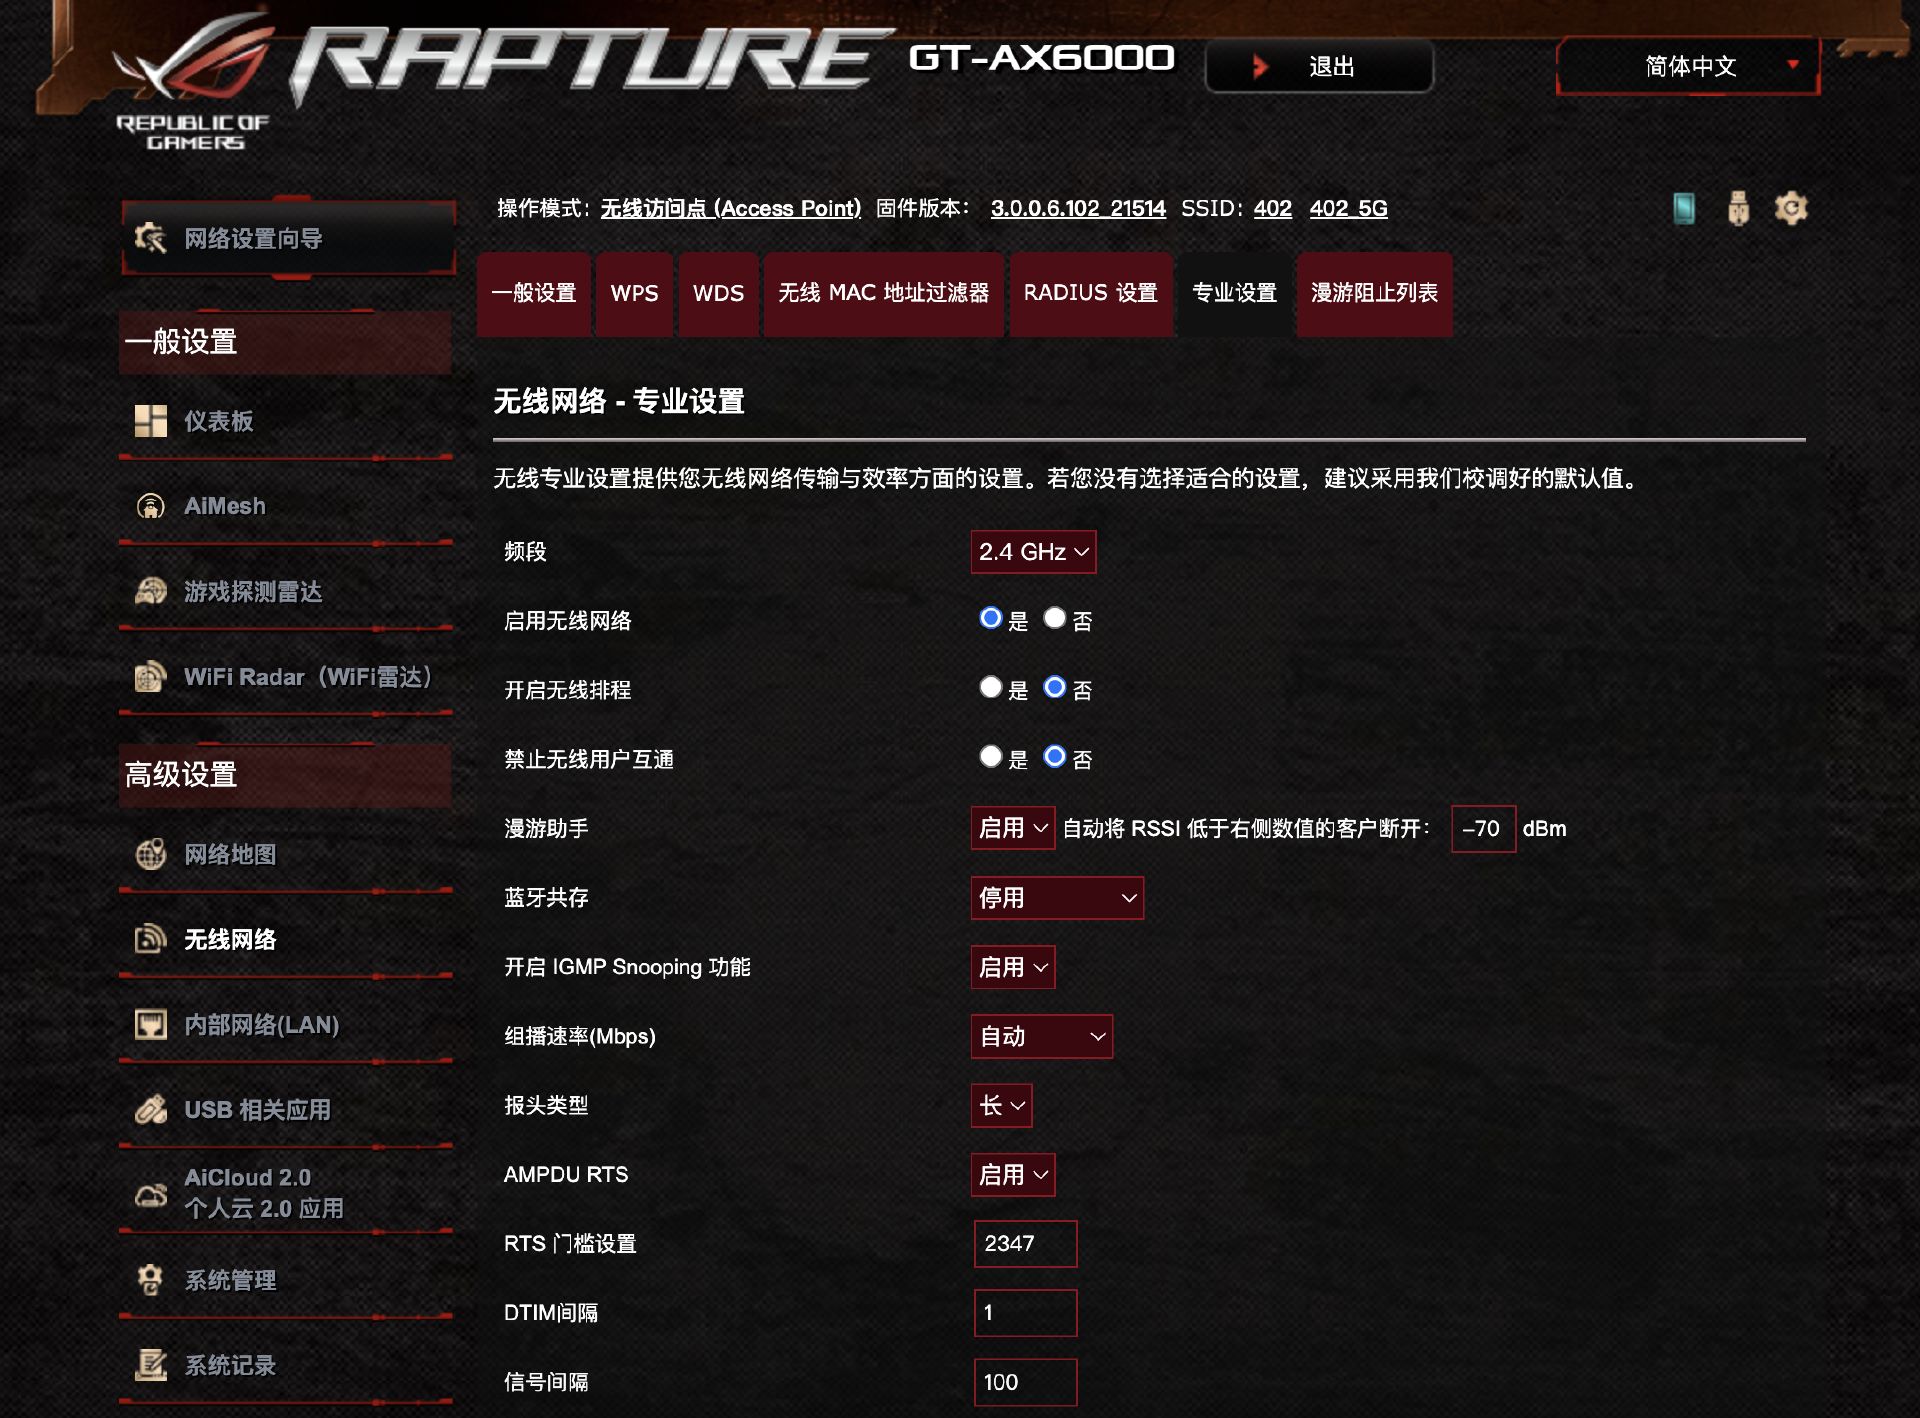The image size is (1920, 1418).
Task: Open the 报头类型 dropdown
Action: [1001, 1105]
